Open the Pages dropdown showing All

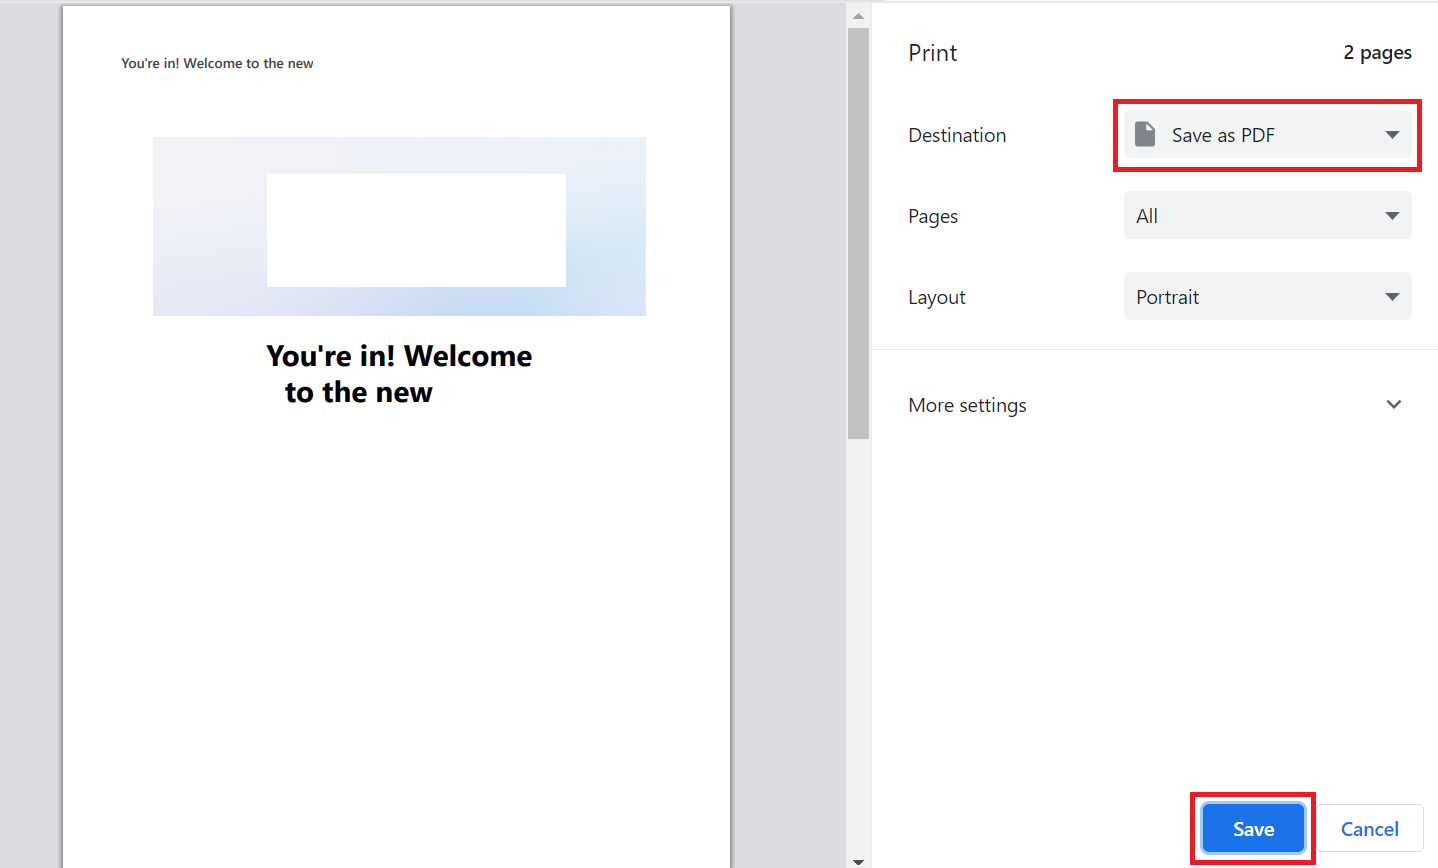(1267, 216)
